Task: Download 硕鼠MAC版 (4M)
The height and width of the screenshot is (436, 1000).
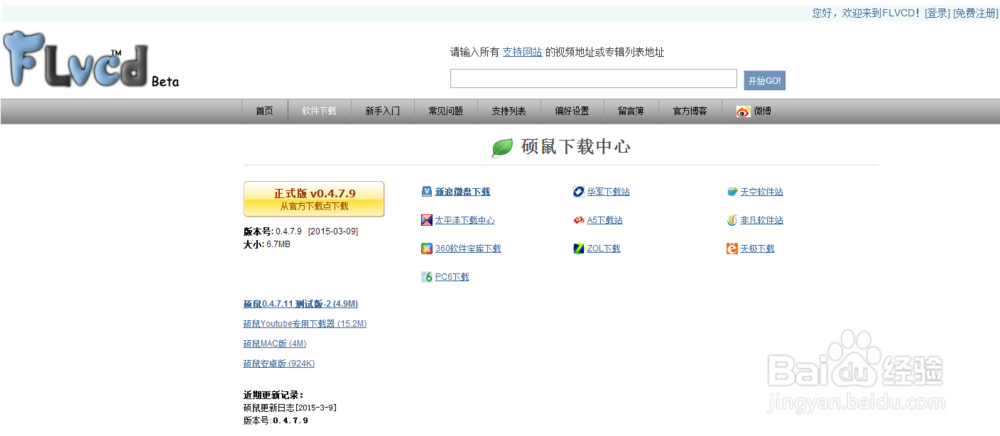Action: click(x=275, y=344)
